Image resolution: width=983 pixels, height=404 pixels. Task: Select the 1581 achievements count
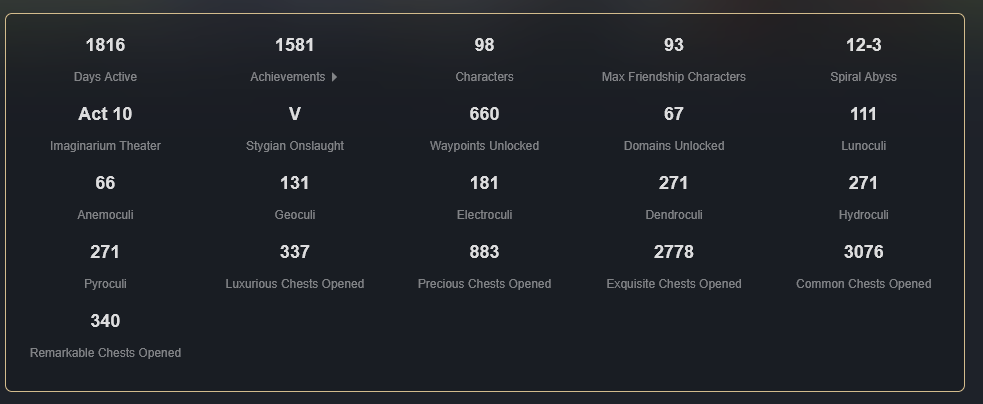pyautogui.click(x=294, y=45)
